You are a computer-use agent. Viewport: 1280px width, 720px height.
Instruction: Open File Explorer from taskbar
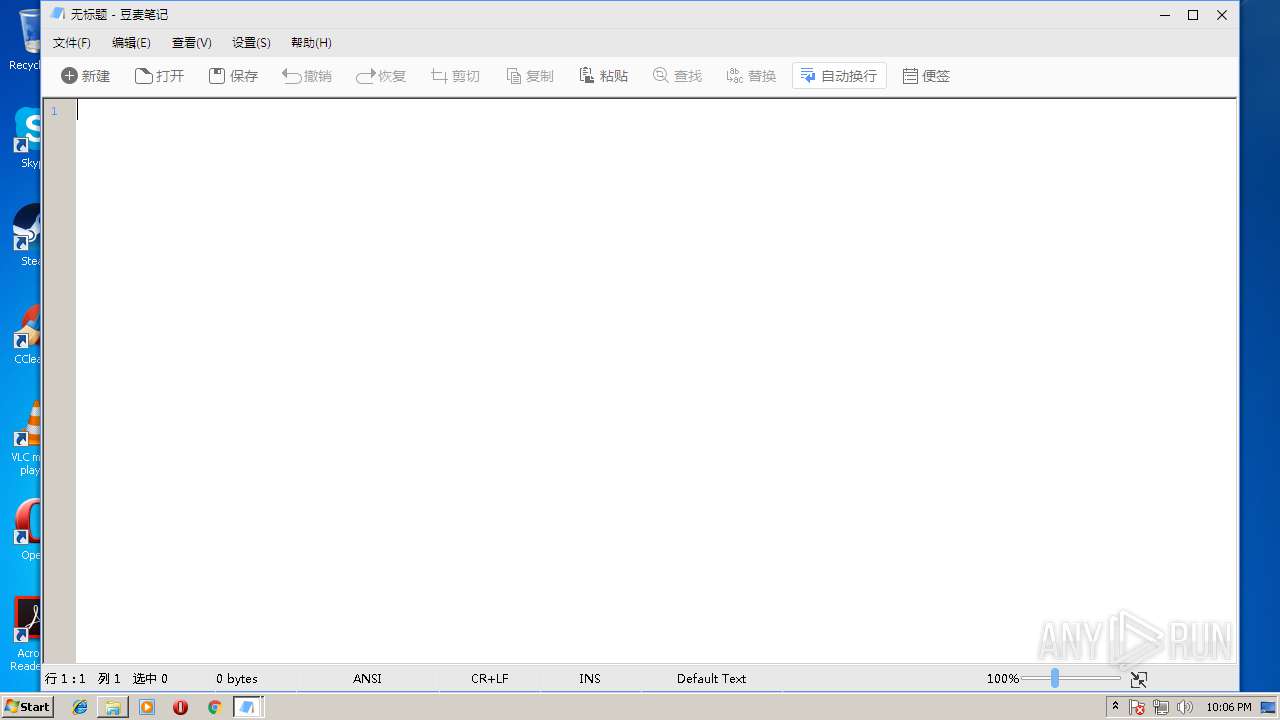113,707
